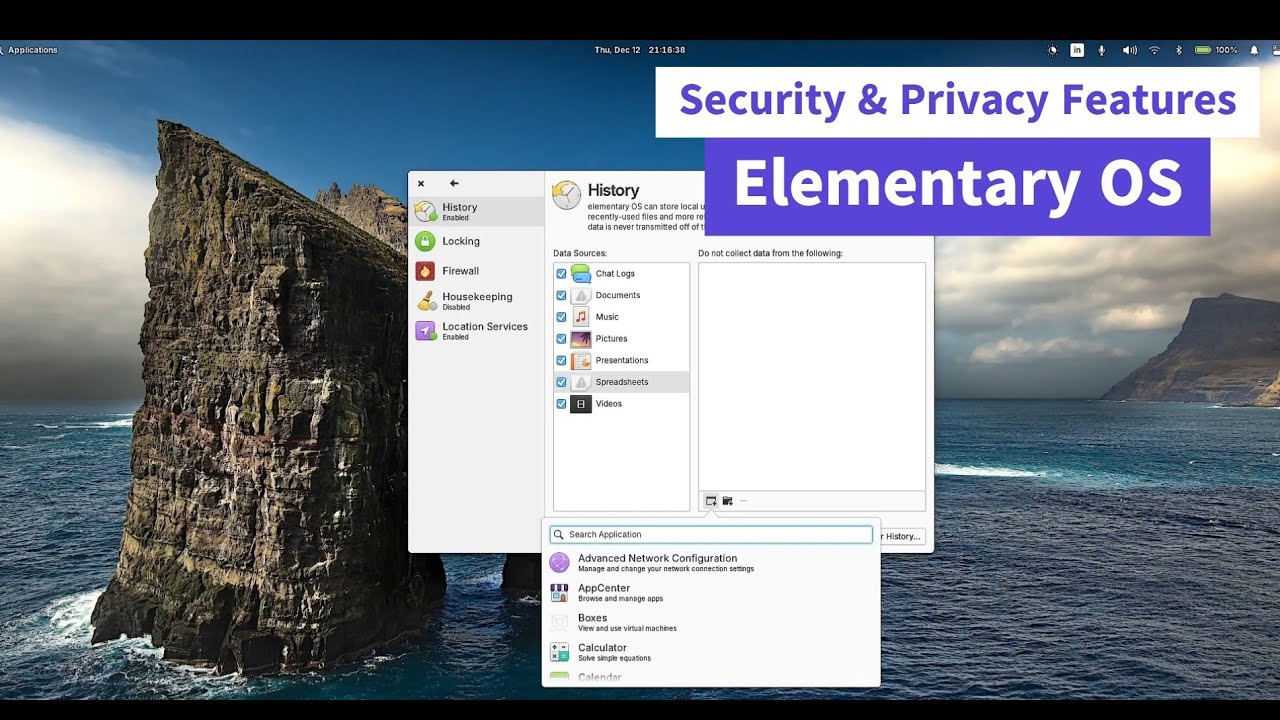Toggle the Pictures checkbox
Screen dimensions: 1280x720
coord(561,339)
